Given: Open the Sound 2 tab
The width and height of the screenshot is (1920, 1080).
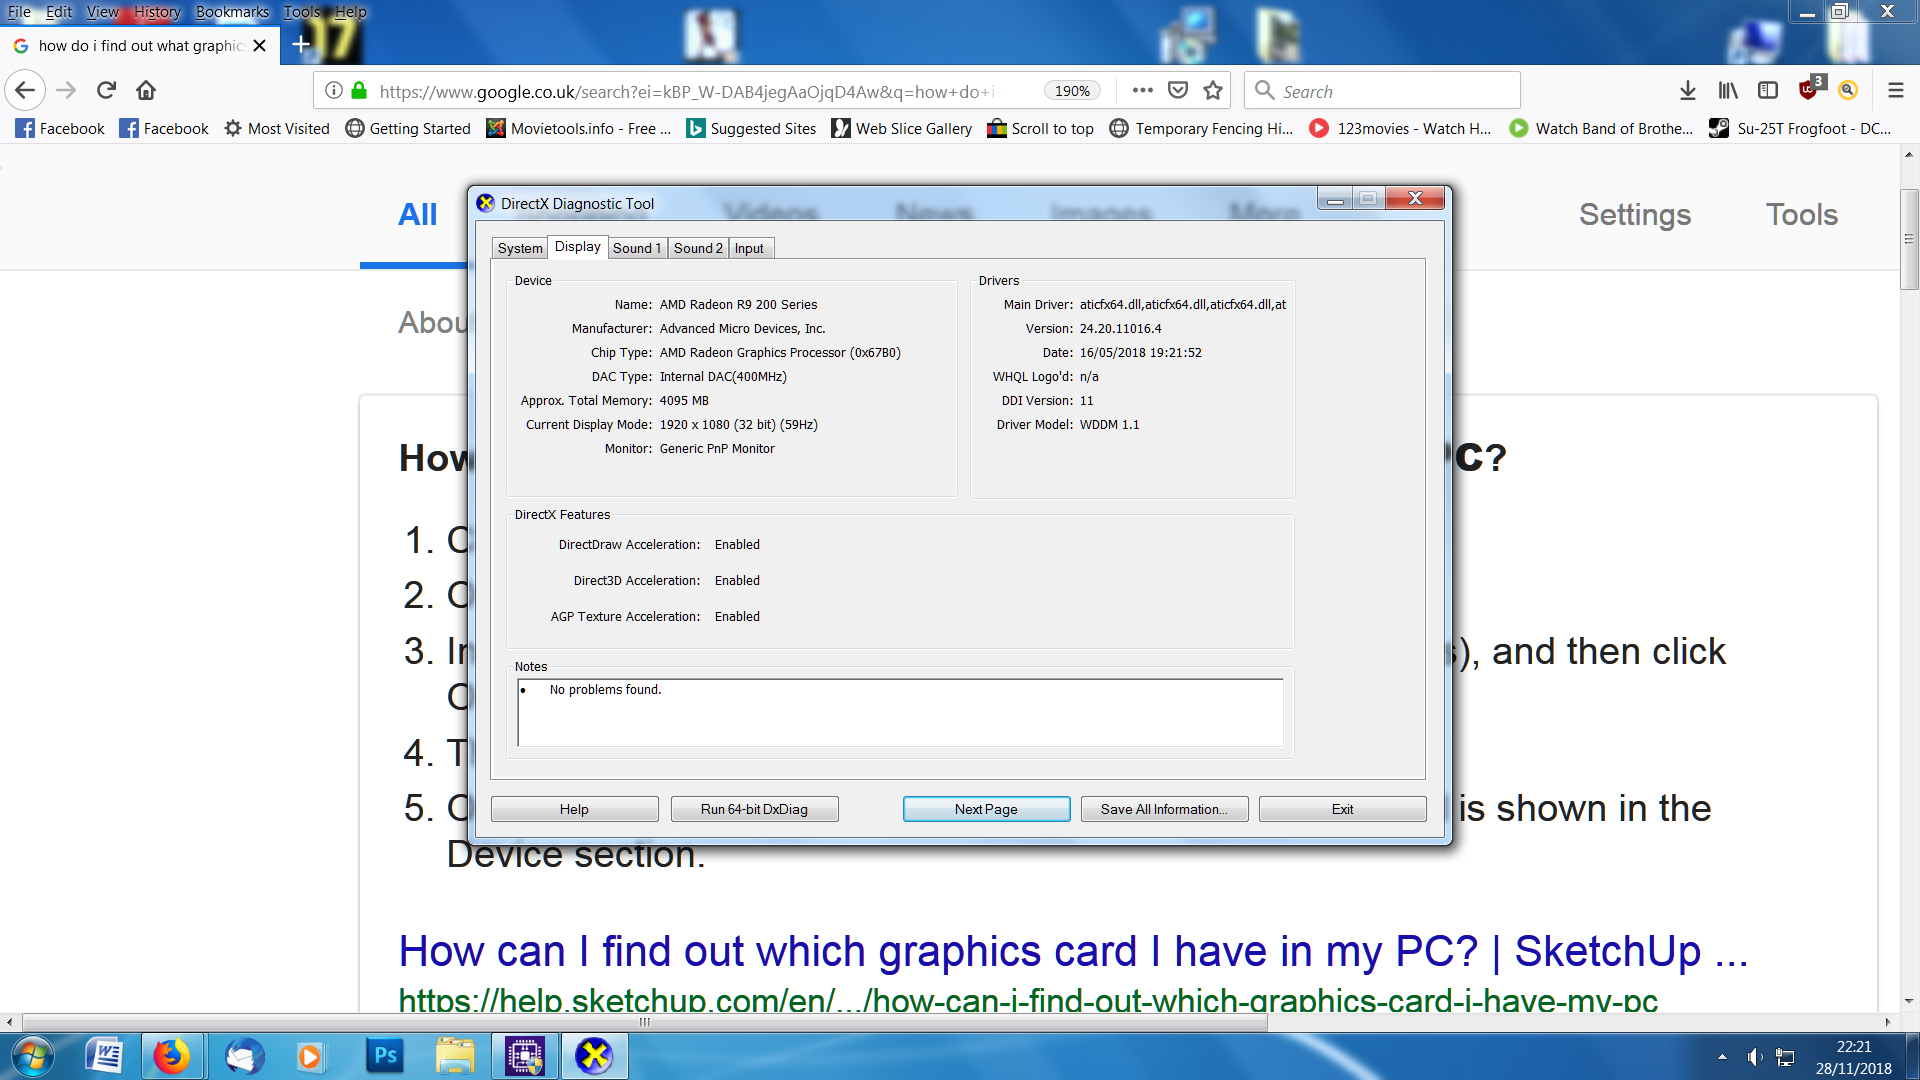Looking at the screenshot, I should (x=698, y=248).
